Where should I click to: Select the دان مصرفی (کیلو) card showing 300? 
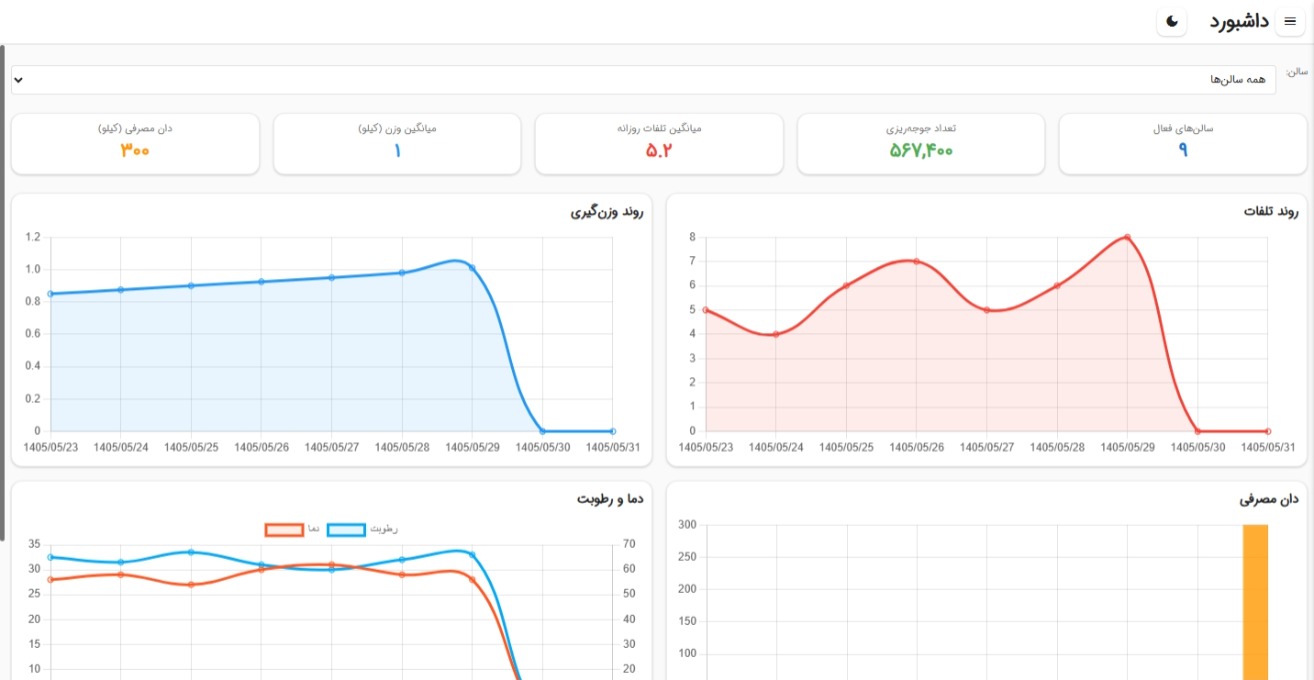coord(135,144)
